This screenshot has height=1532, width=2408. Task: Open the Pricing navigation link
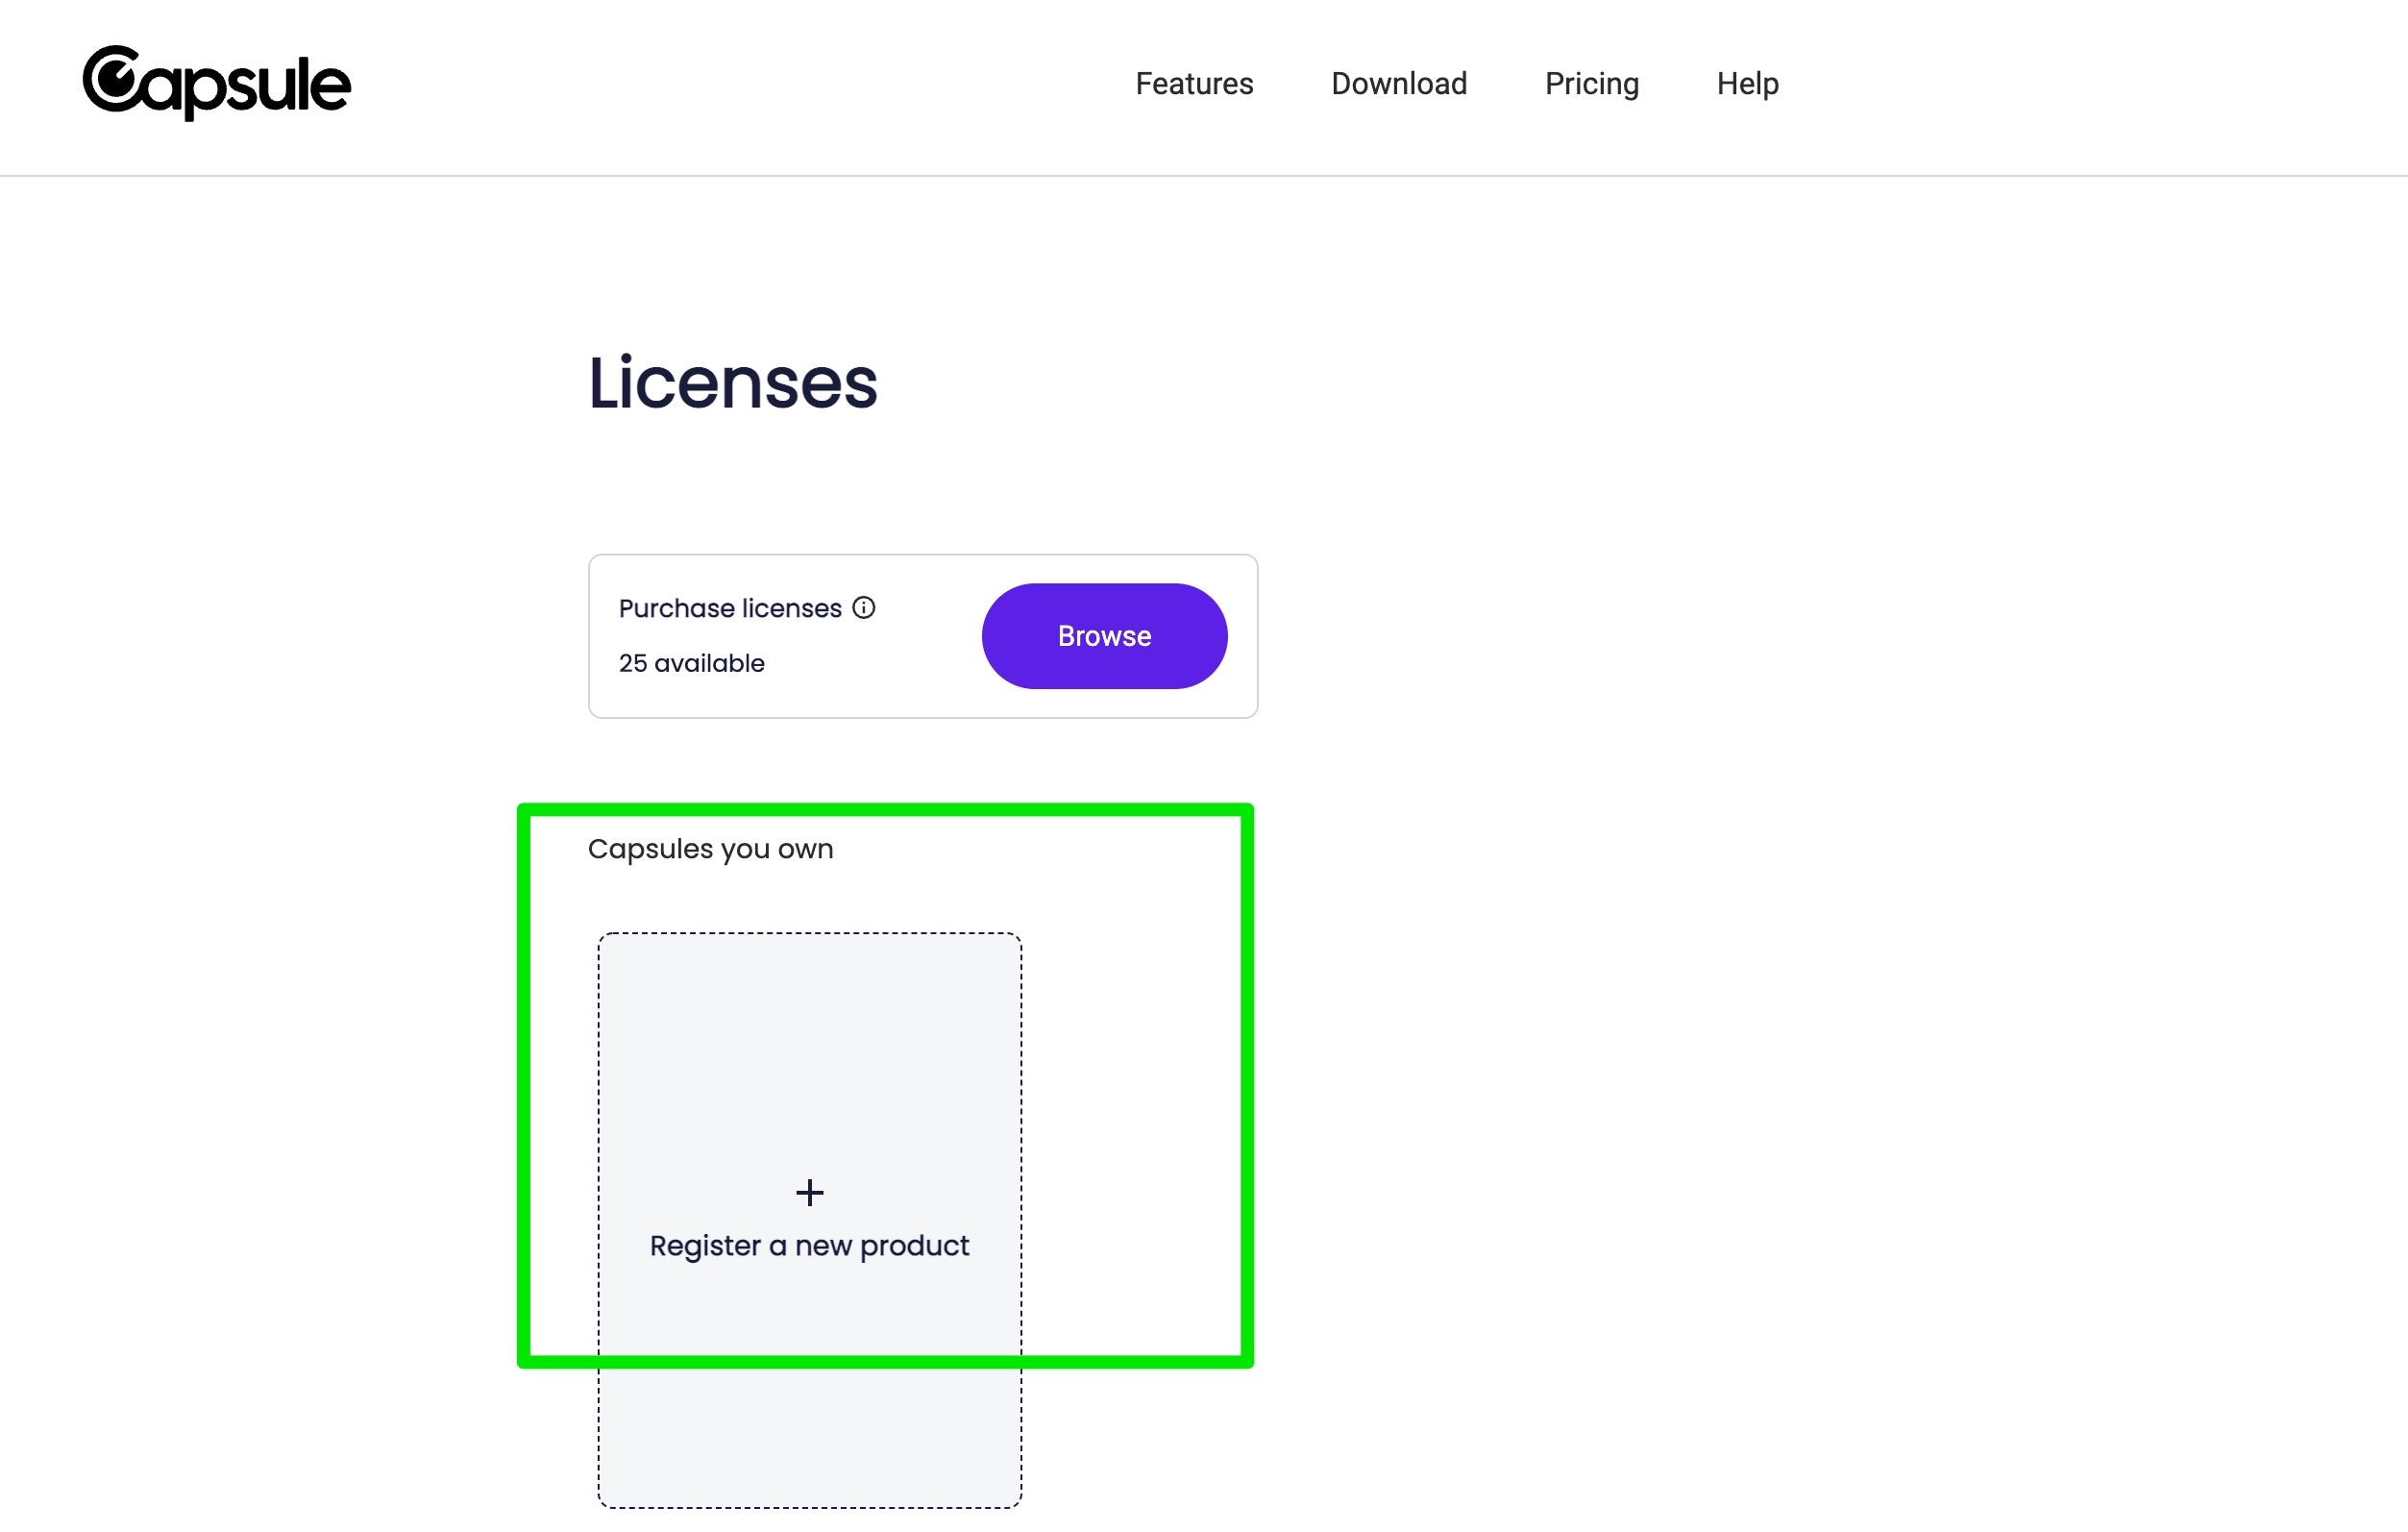point(1591,84)
